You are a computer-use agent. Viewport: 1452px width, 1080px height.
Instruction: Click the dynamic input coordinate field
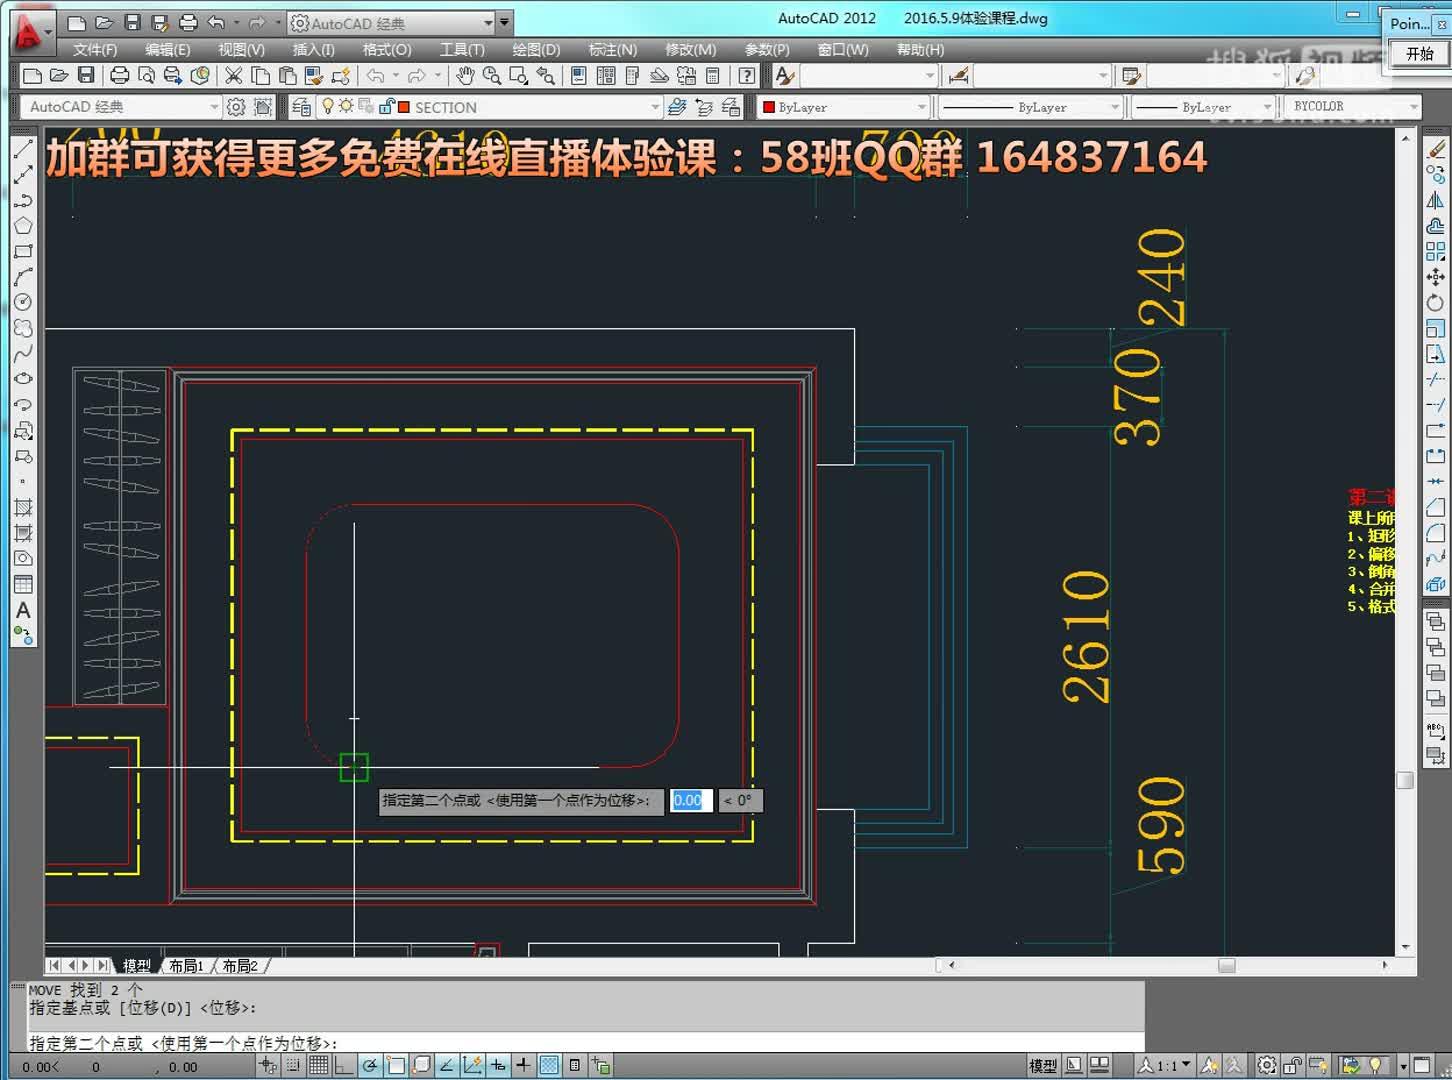click(x=689, y=800)
